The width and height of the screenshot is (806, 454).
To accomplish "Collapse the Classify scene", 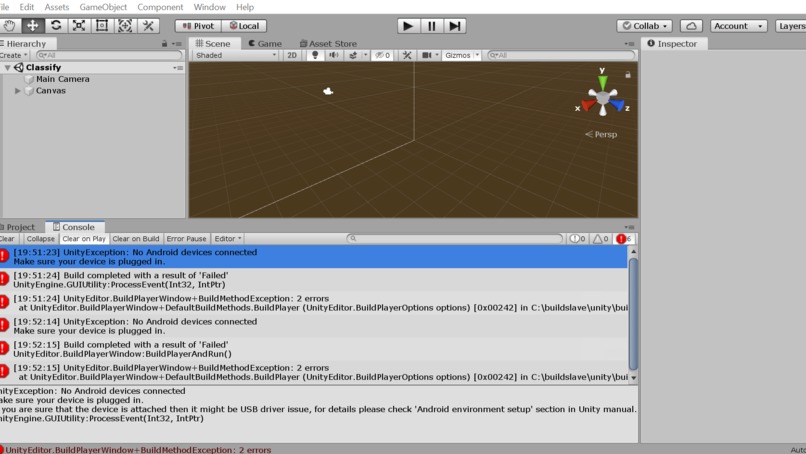I will pos(7,67).
